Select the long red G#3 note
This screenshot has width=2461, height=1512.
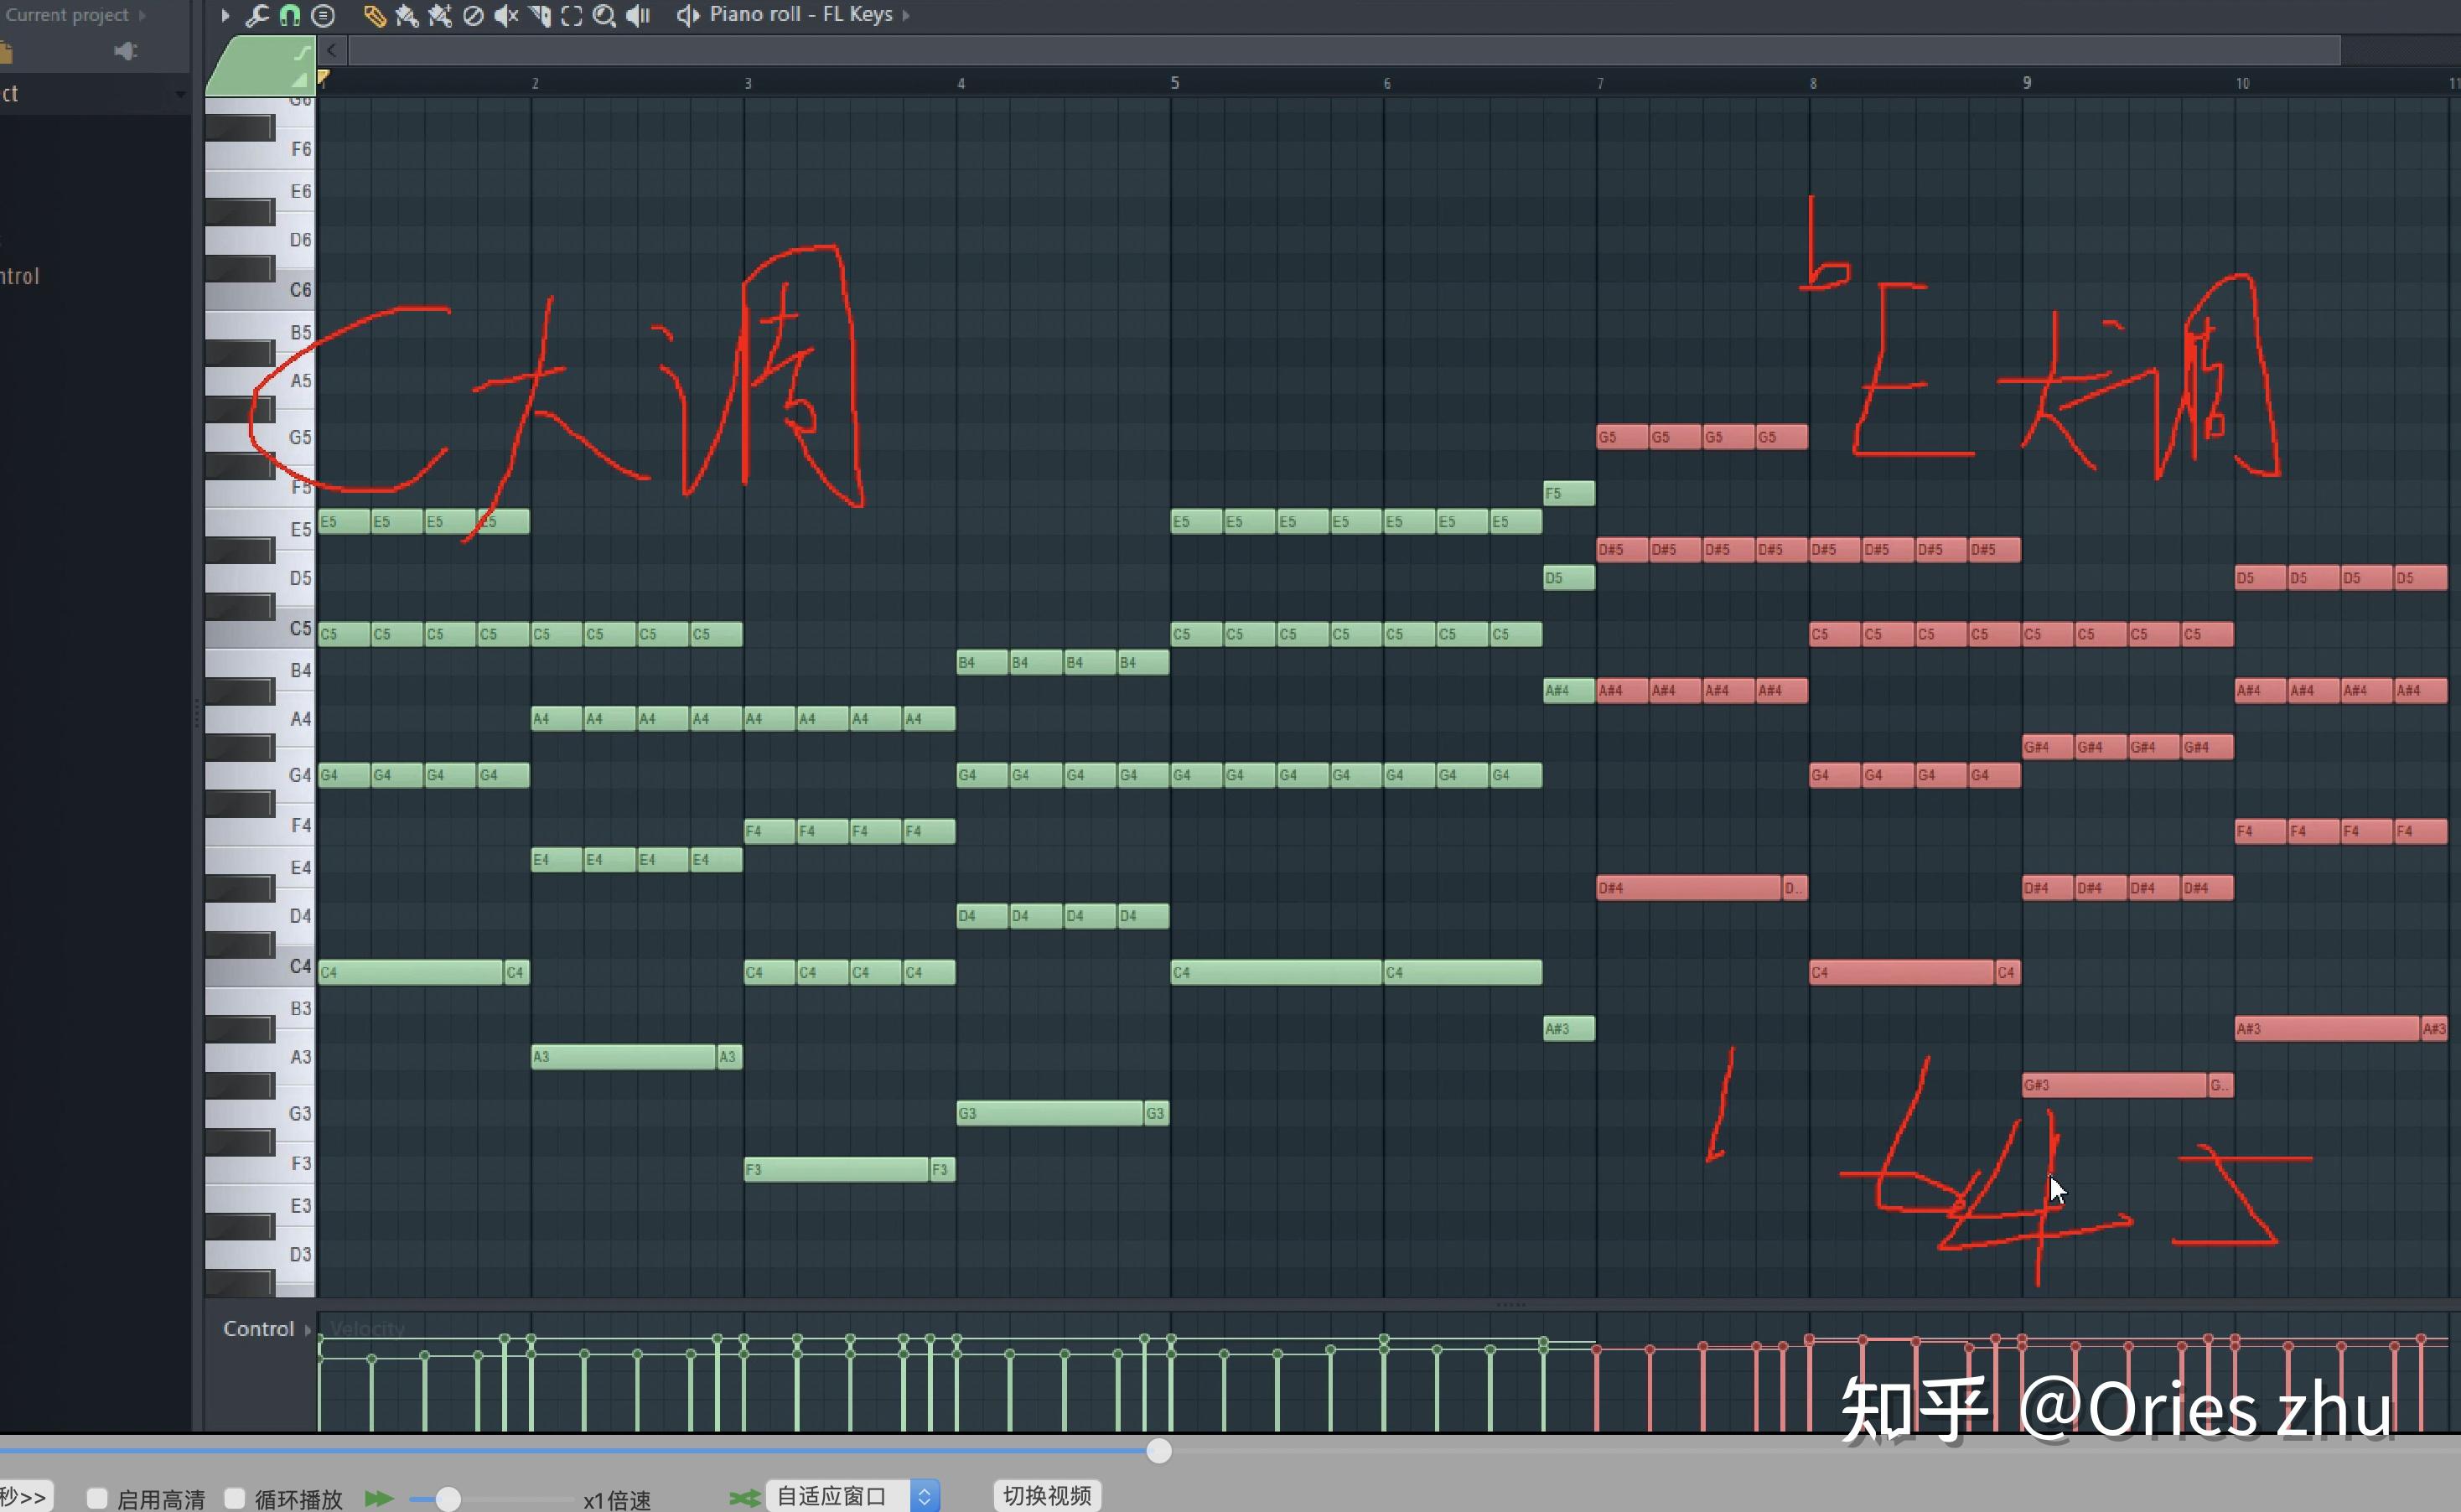(2115, 1085)
